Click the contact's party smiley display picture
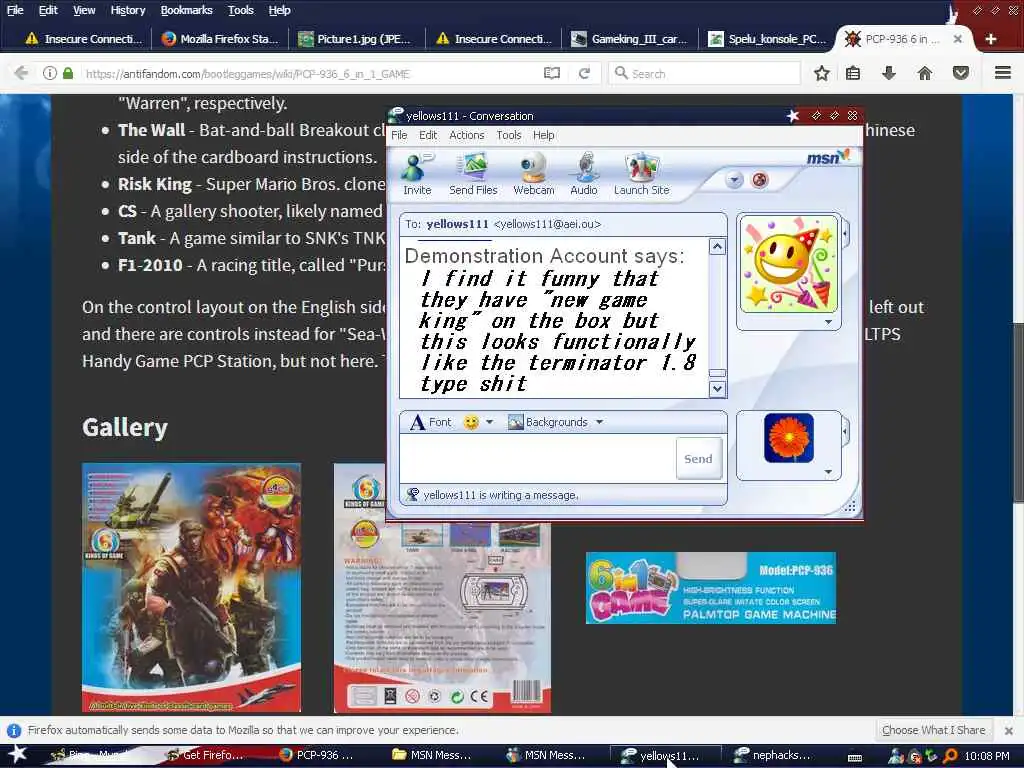The width and height of the screenshot is (1024, 768). (x=788, y=264)
